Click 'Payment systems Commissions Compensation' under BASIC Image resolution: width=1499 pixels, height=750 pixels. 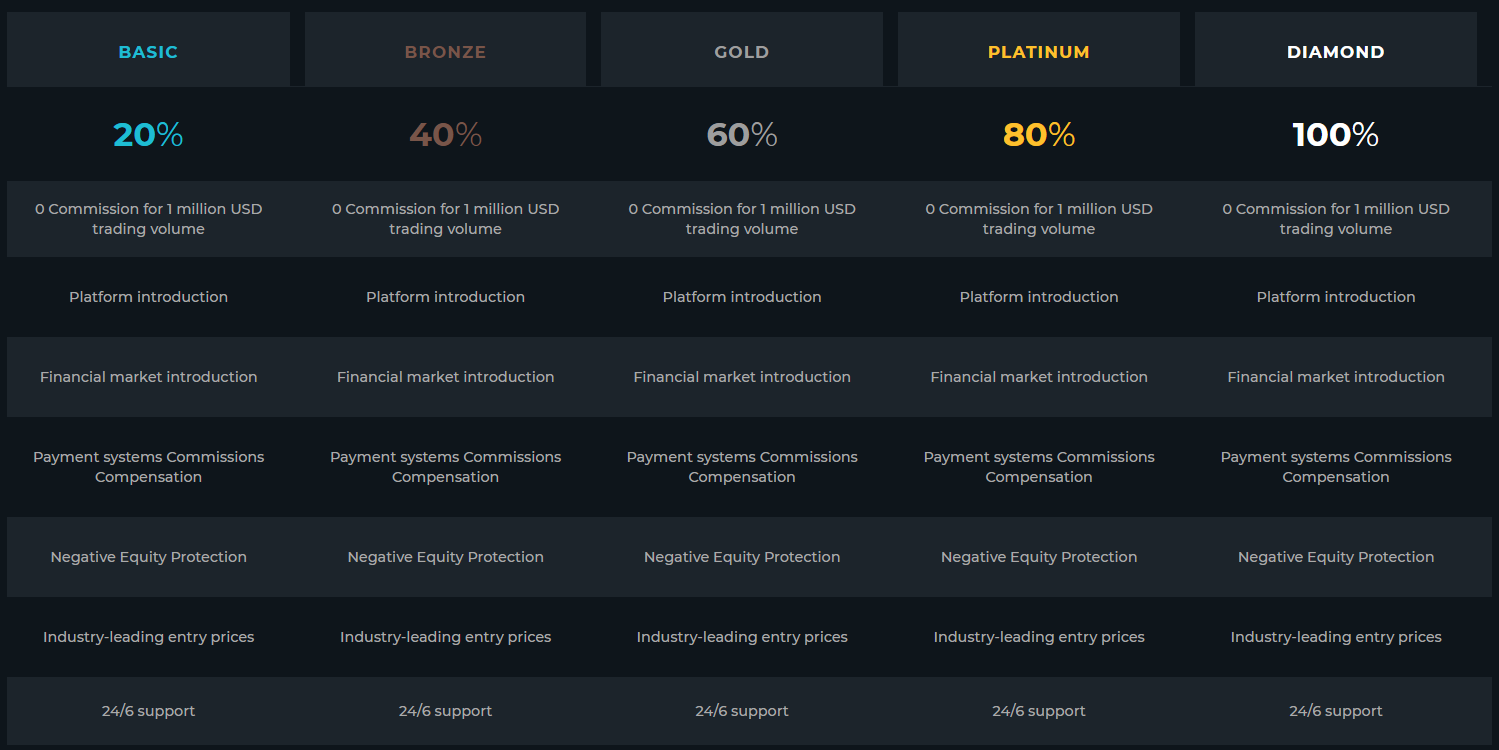[x=148, y=467]
